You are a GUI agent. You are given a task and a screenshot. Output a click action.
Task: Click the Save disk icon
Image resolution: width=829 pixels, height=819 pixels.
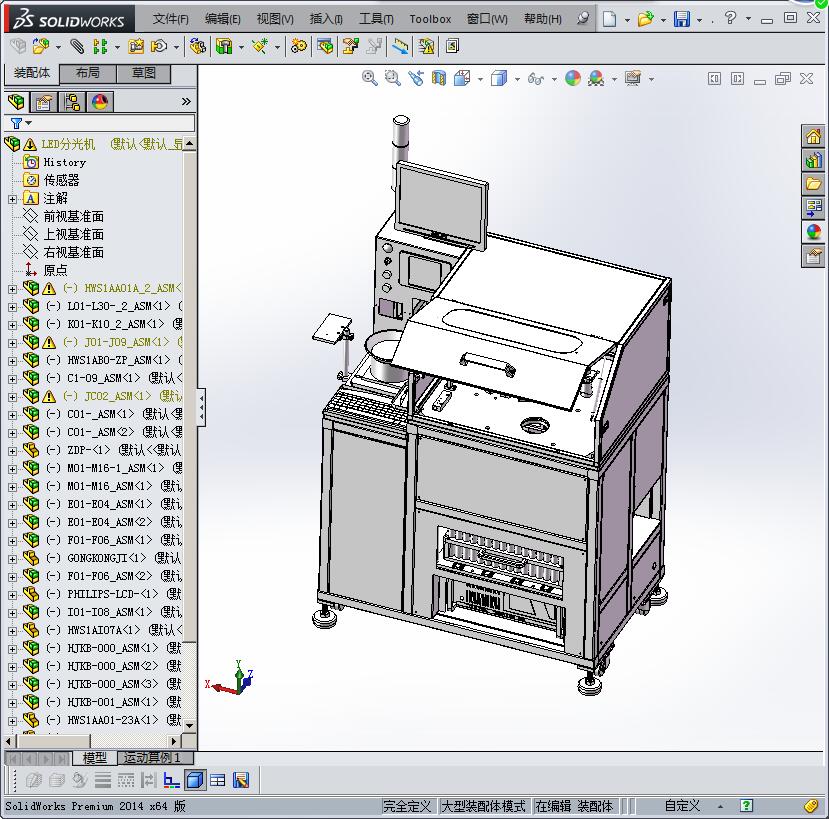(x=682, y=19)
